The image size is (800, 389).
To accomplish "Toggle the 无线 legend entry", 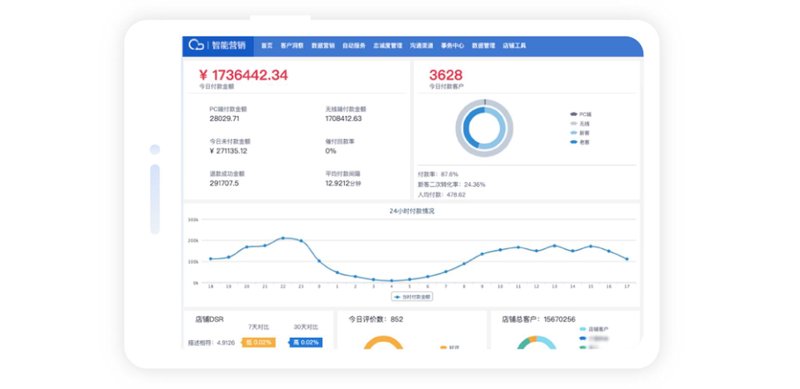I will coord(580,124).
